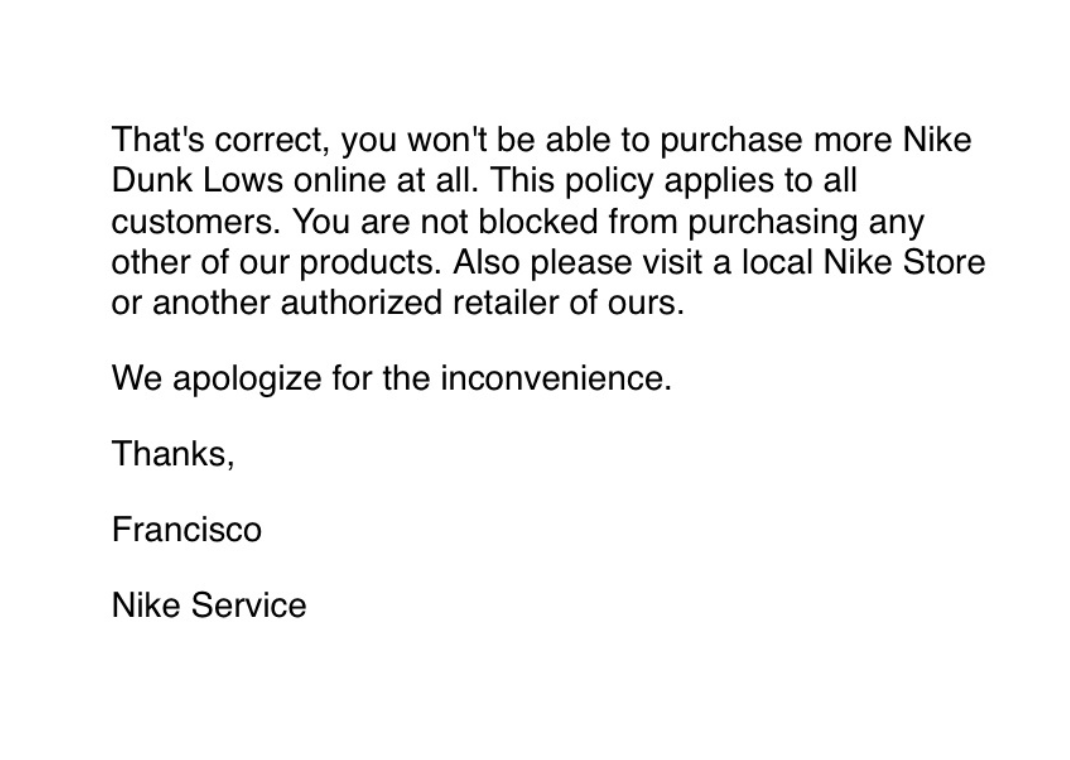
Task: Click the words "Dunk Lows"
Action: click(x=198, y=180)
